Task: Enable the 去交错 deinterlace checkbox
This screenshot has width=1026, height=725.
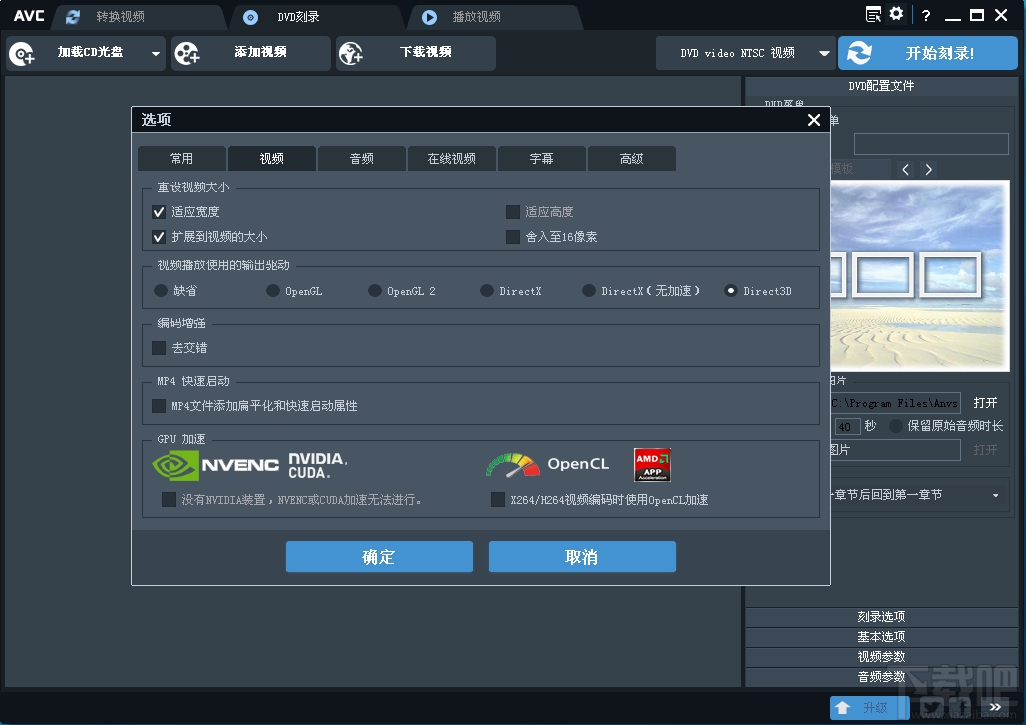Action: (x=158, y=349)
